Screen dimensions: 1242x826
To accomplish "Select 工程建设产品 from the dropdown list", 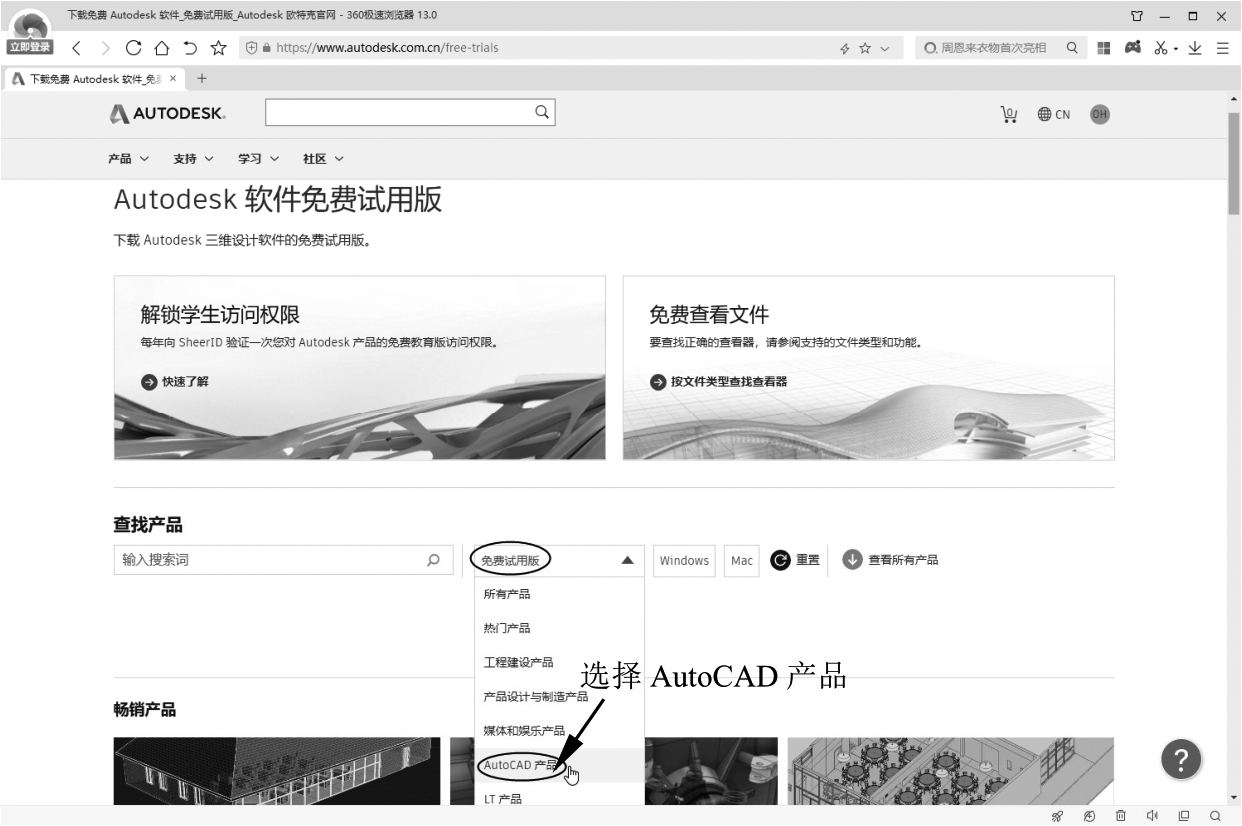I will (559, 662).
